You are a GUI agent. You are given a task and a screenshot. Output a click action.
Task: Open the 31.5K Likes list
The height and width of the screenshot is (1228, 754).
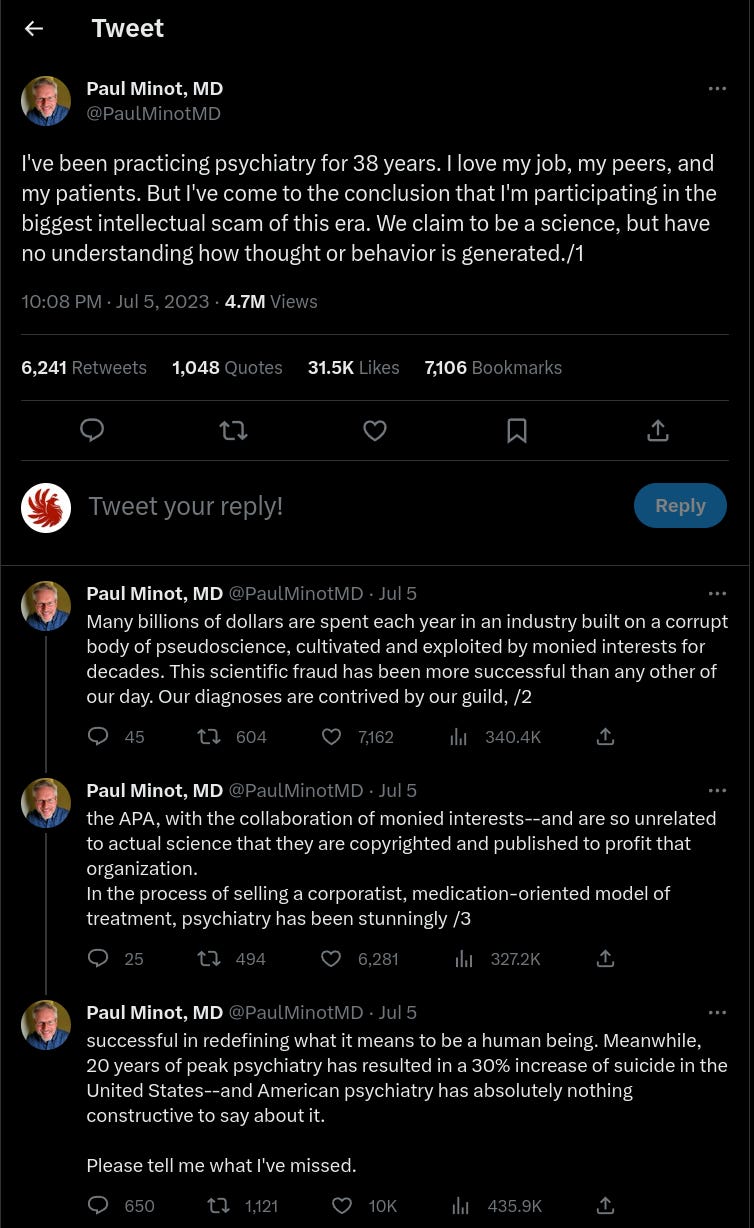(353, 368)
